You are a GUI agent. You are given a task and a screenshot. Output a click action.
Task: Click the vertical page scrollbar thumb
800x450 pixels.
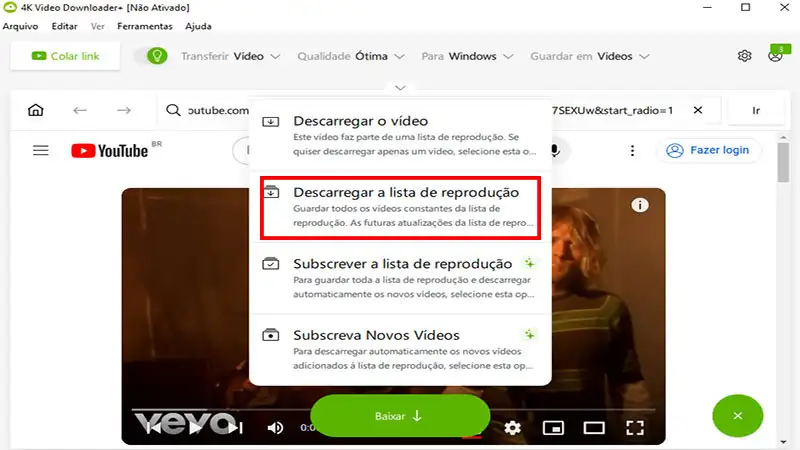(x=784, y=162)
